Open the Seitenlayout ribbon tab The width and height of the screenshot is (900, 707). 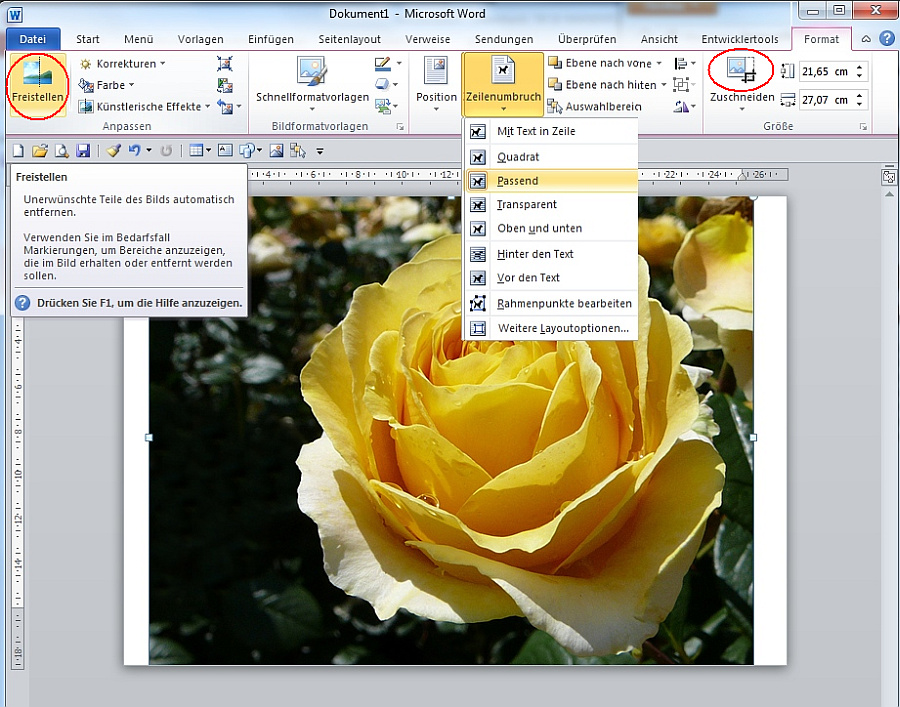click(x=349, y=39)
